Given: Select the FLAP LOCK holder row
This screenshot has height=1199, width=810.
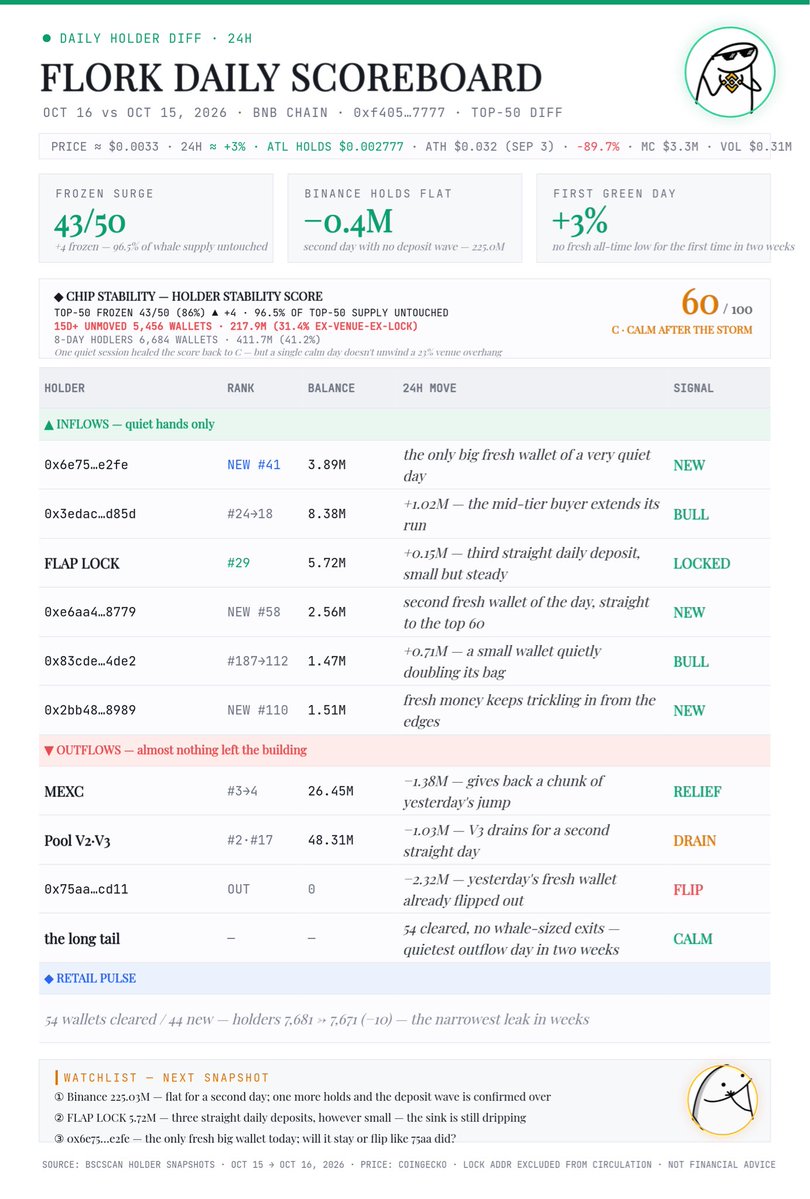Looking at the screenshot, I should click(x=405, y=563).
